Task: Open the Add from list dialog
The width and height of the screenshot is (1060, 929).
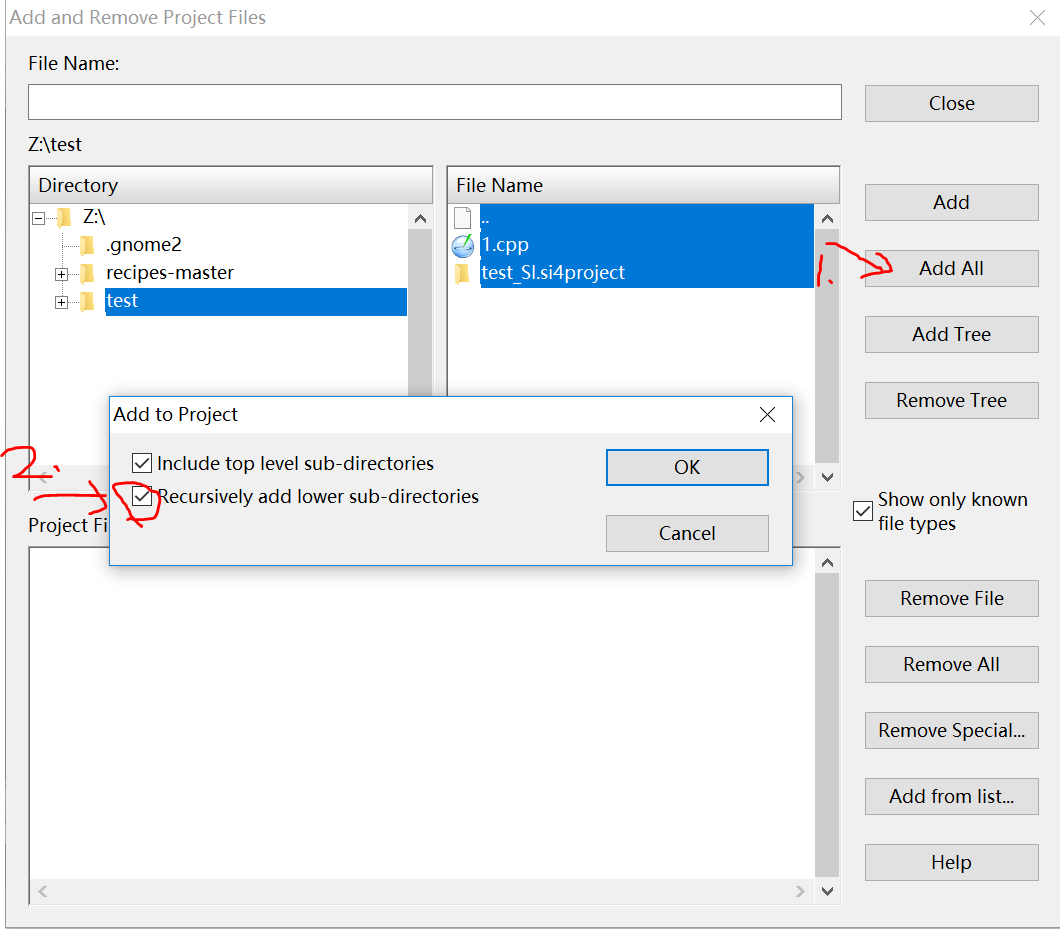Action: 951,796
